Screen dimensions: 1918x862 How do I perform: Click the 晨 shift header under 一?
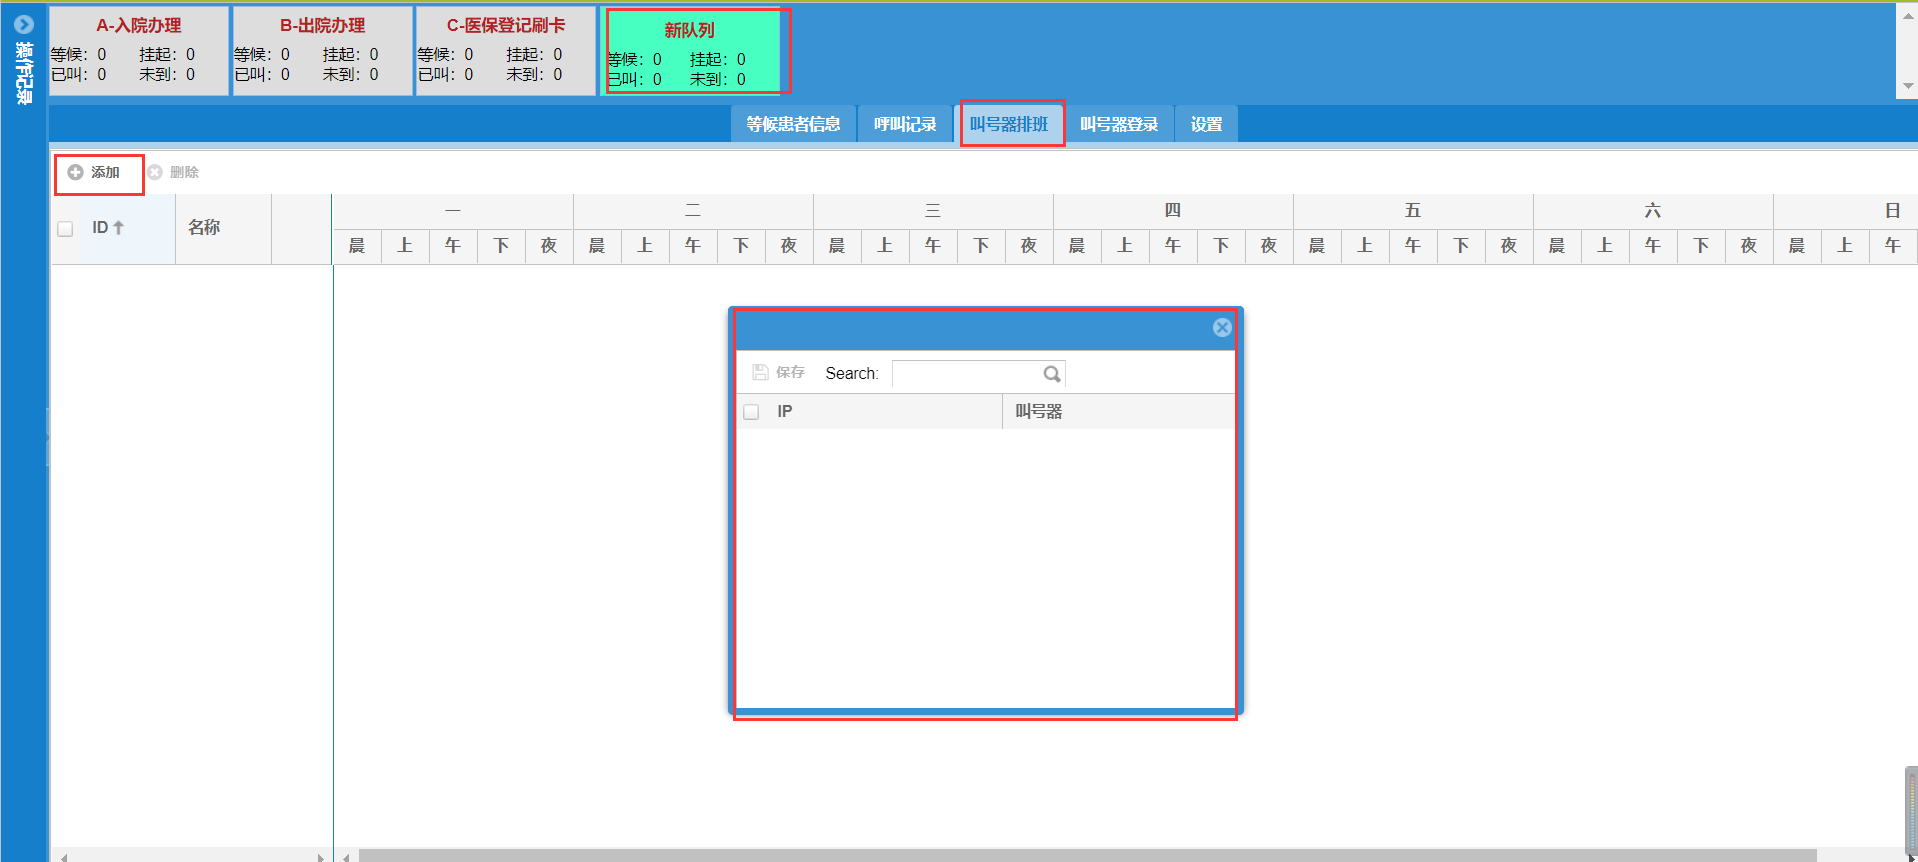tap(357, 246)
